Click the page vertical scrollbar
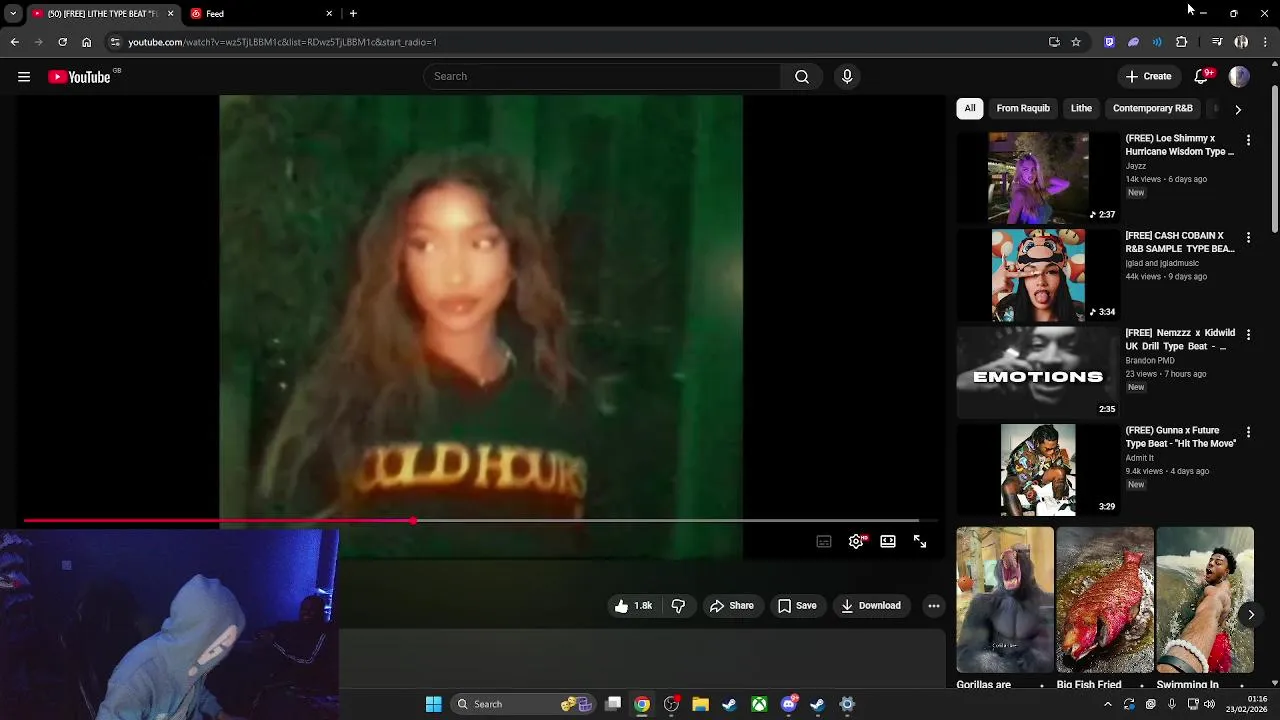 point(1274,160)
